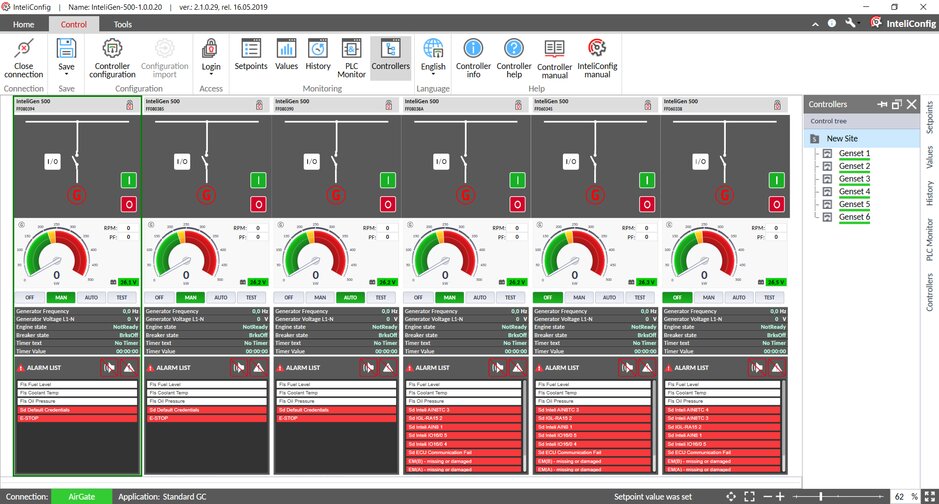Click the green start button on fourth controller

[517, 180]
